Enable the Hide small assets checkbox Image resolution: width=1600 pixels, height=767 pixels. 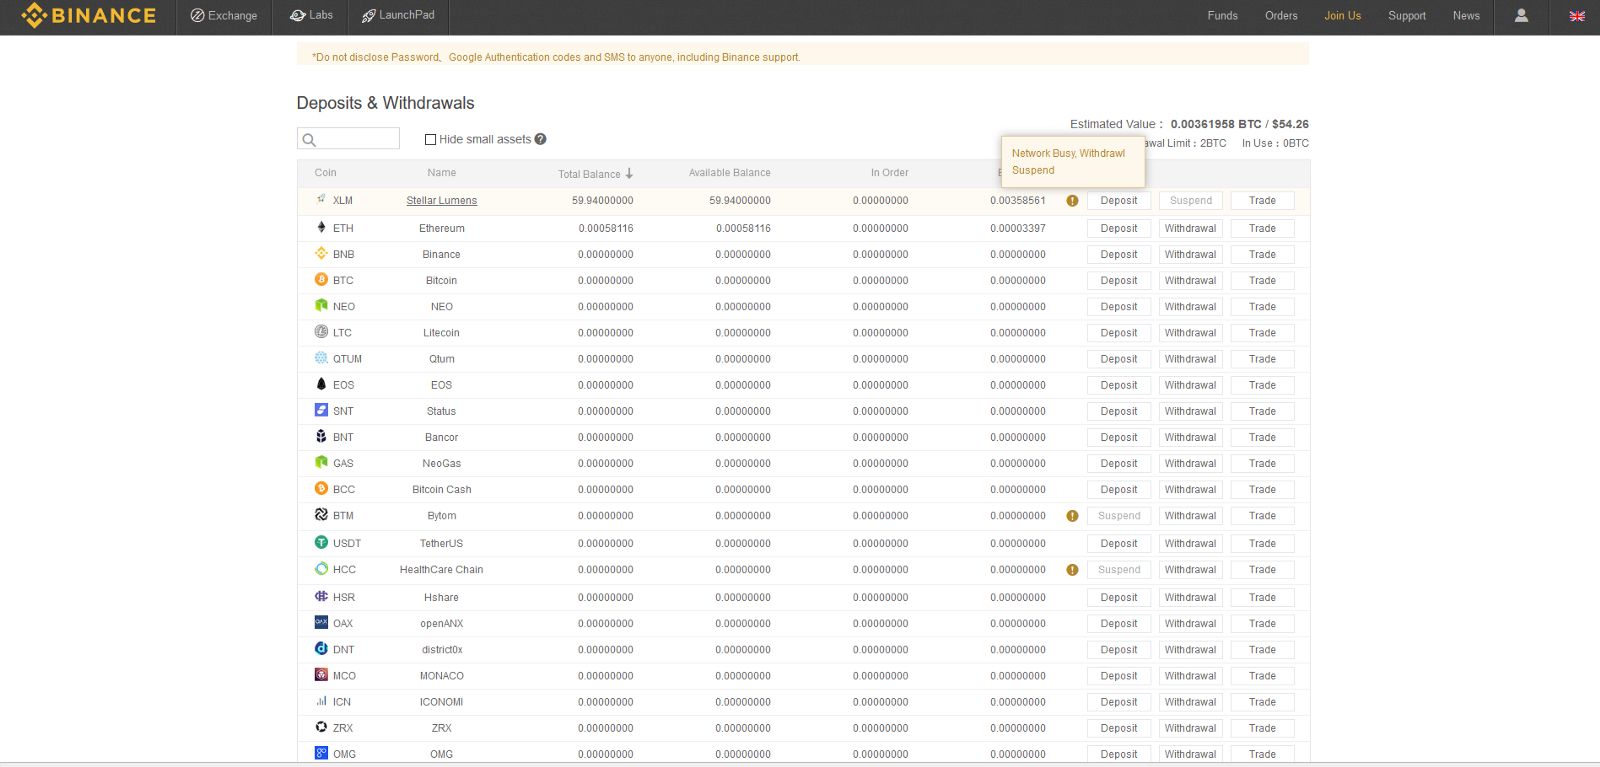(x=430, y=140)
